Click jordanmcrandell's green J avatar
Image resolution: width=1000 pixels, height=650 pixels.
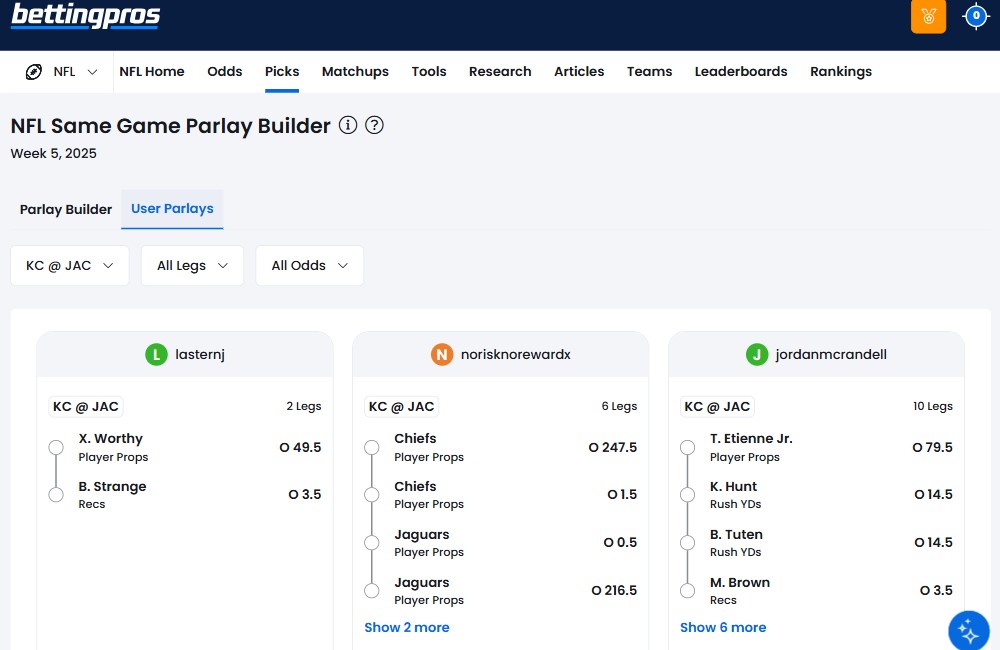[x=757, y=354]
